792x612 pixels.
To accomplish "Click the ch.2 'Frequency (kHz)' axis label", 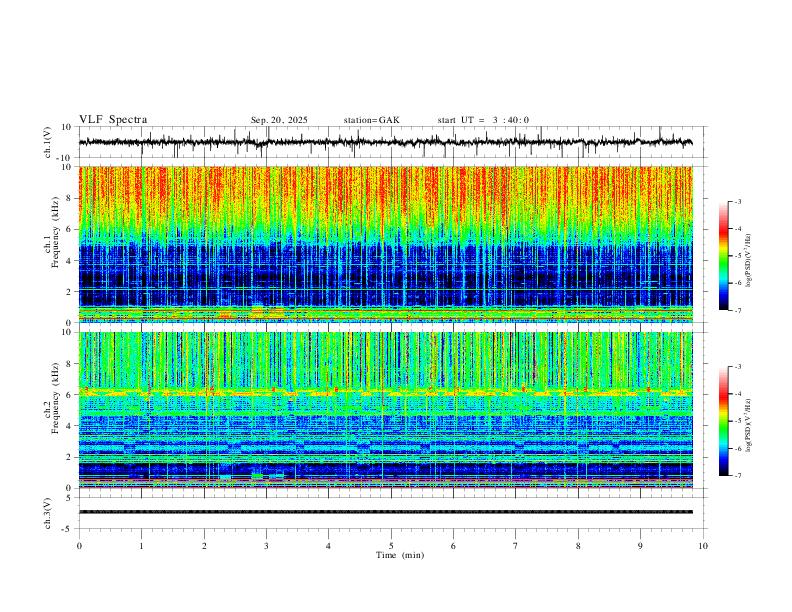I will (x=55, y=398).
